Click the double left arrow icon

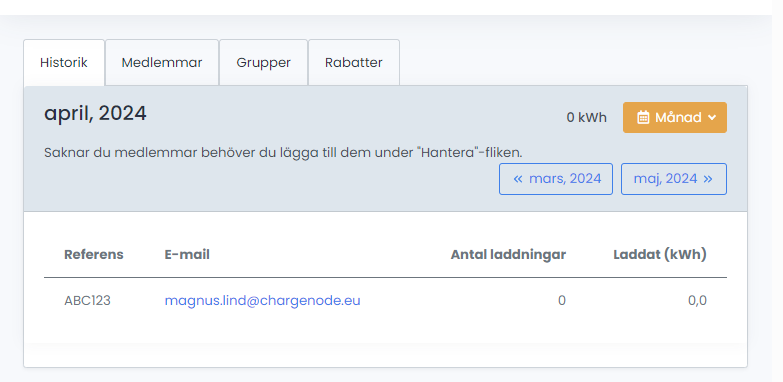point(518,179)
